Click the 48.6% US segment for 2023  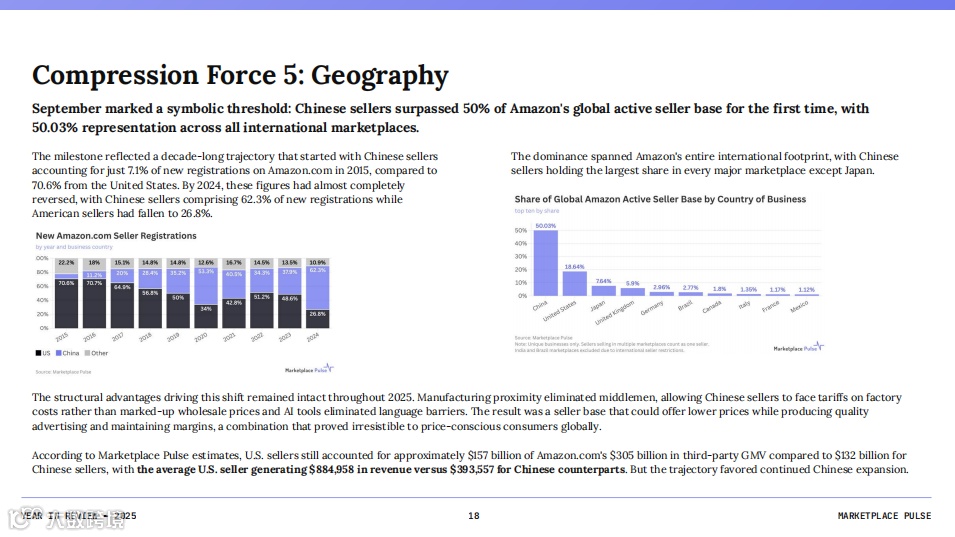pos(289,312)
